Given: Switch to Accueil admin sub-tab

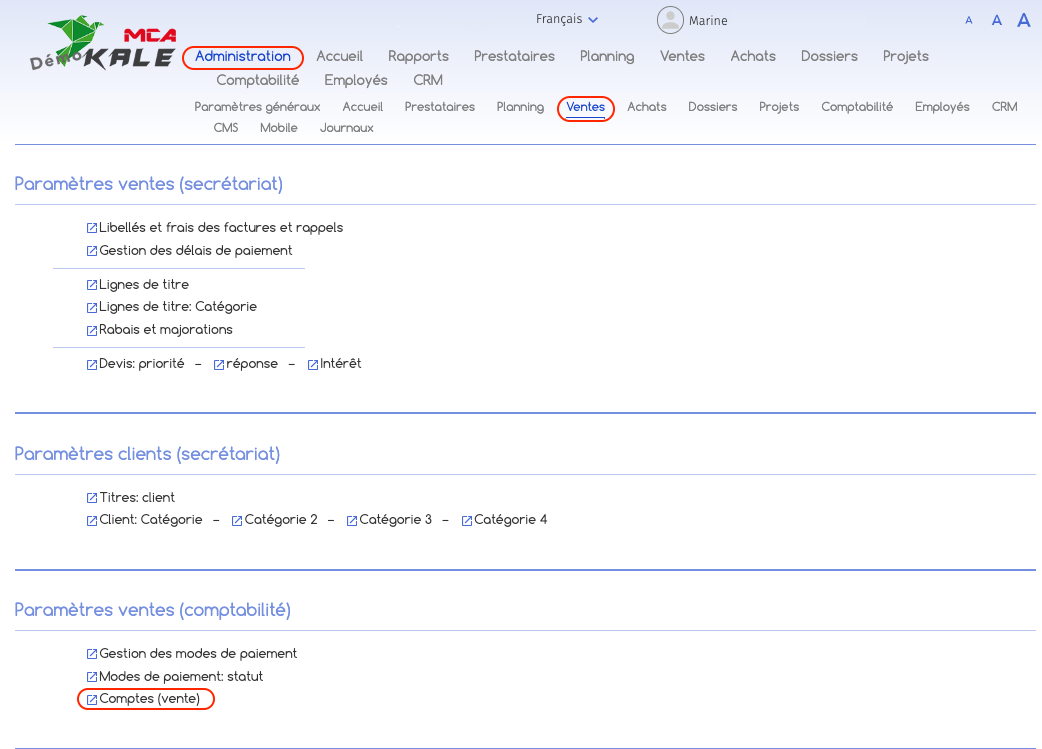Looking at the screenshot, I should tap(363, 107).
